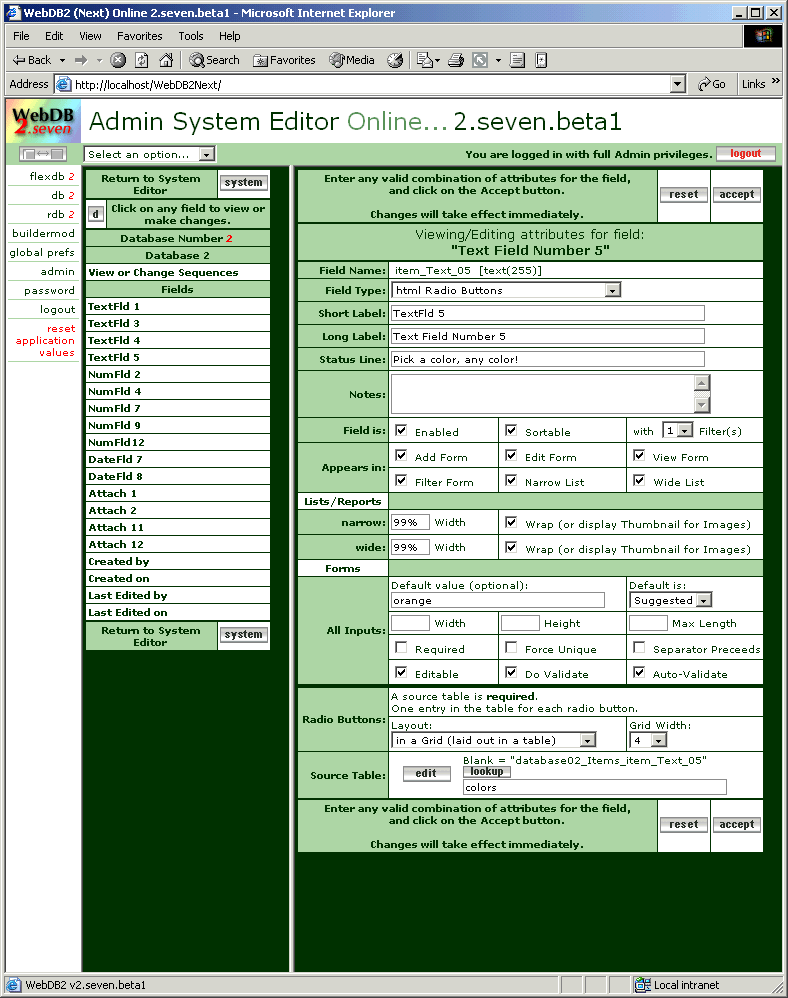Click the top accept button
Screen dimensions: 788x998
click(x=736, y=195)
